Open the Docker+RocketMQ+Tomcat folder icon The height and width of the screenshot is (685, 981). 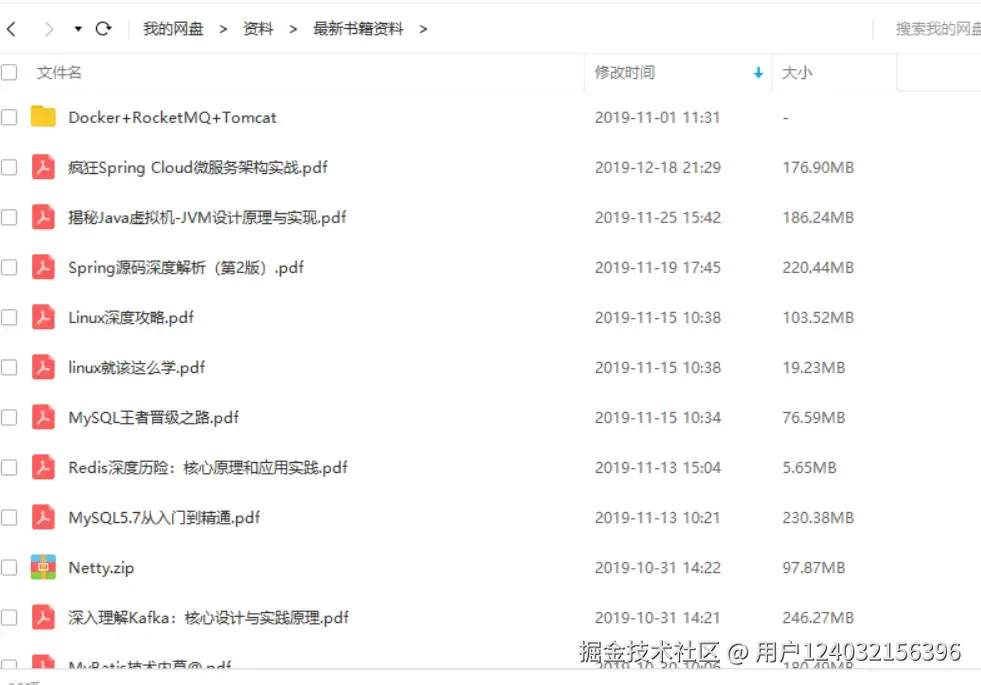pos(44,117)
